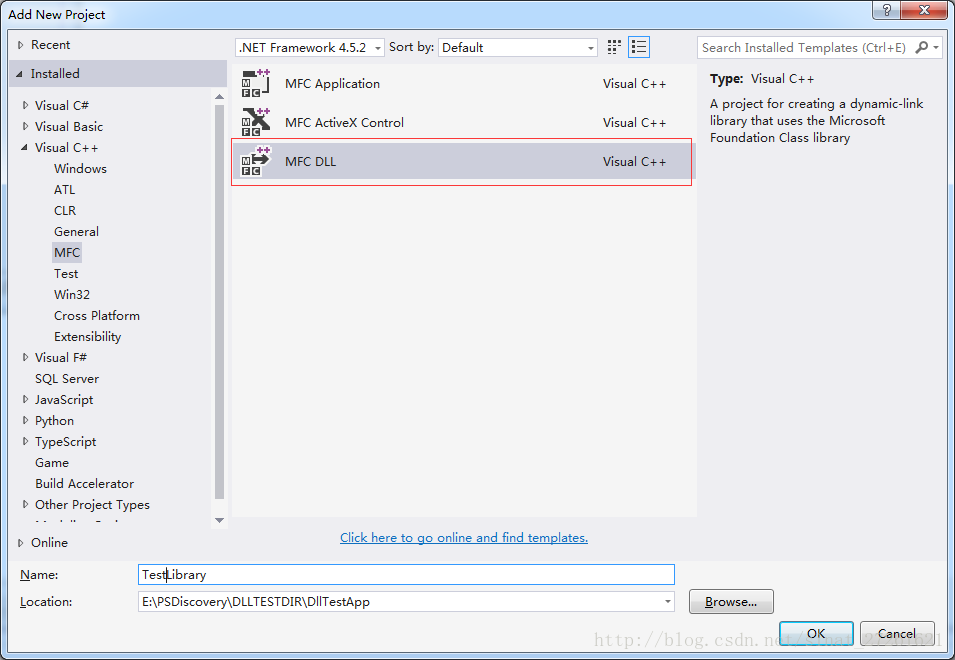Expand the JavaScript node
The image size is (955, 660).
[x=25, y=399]
